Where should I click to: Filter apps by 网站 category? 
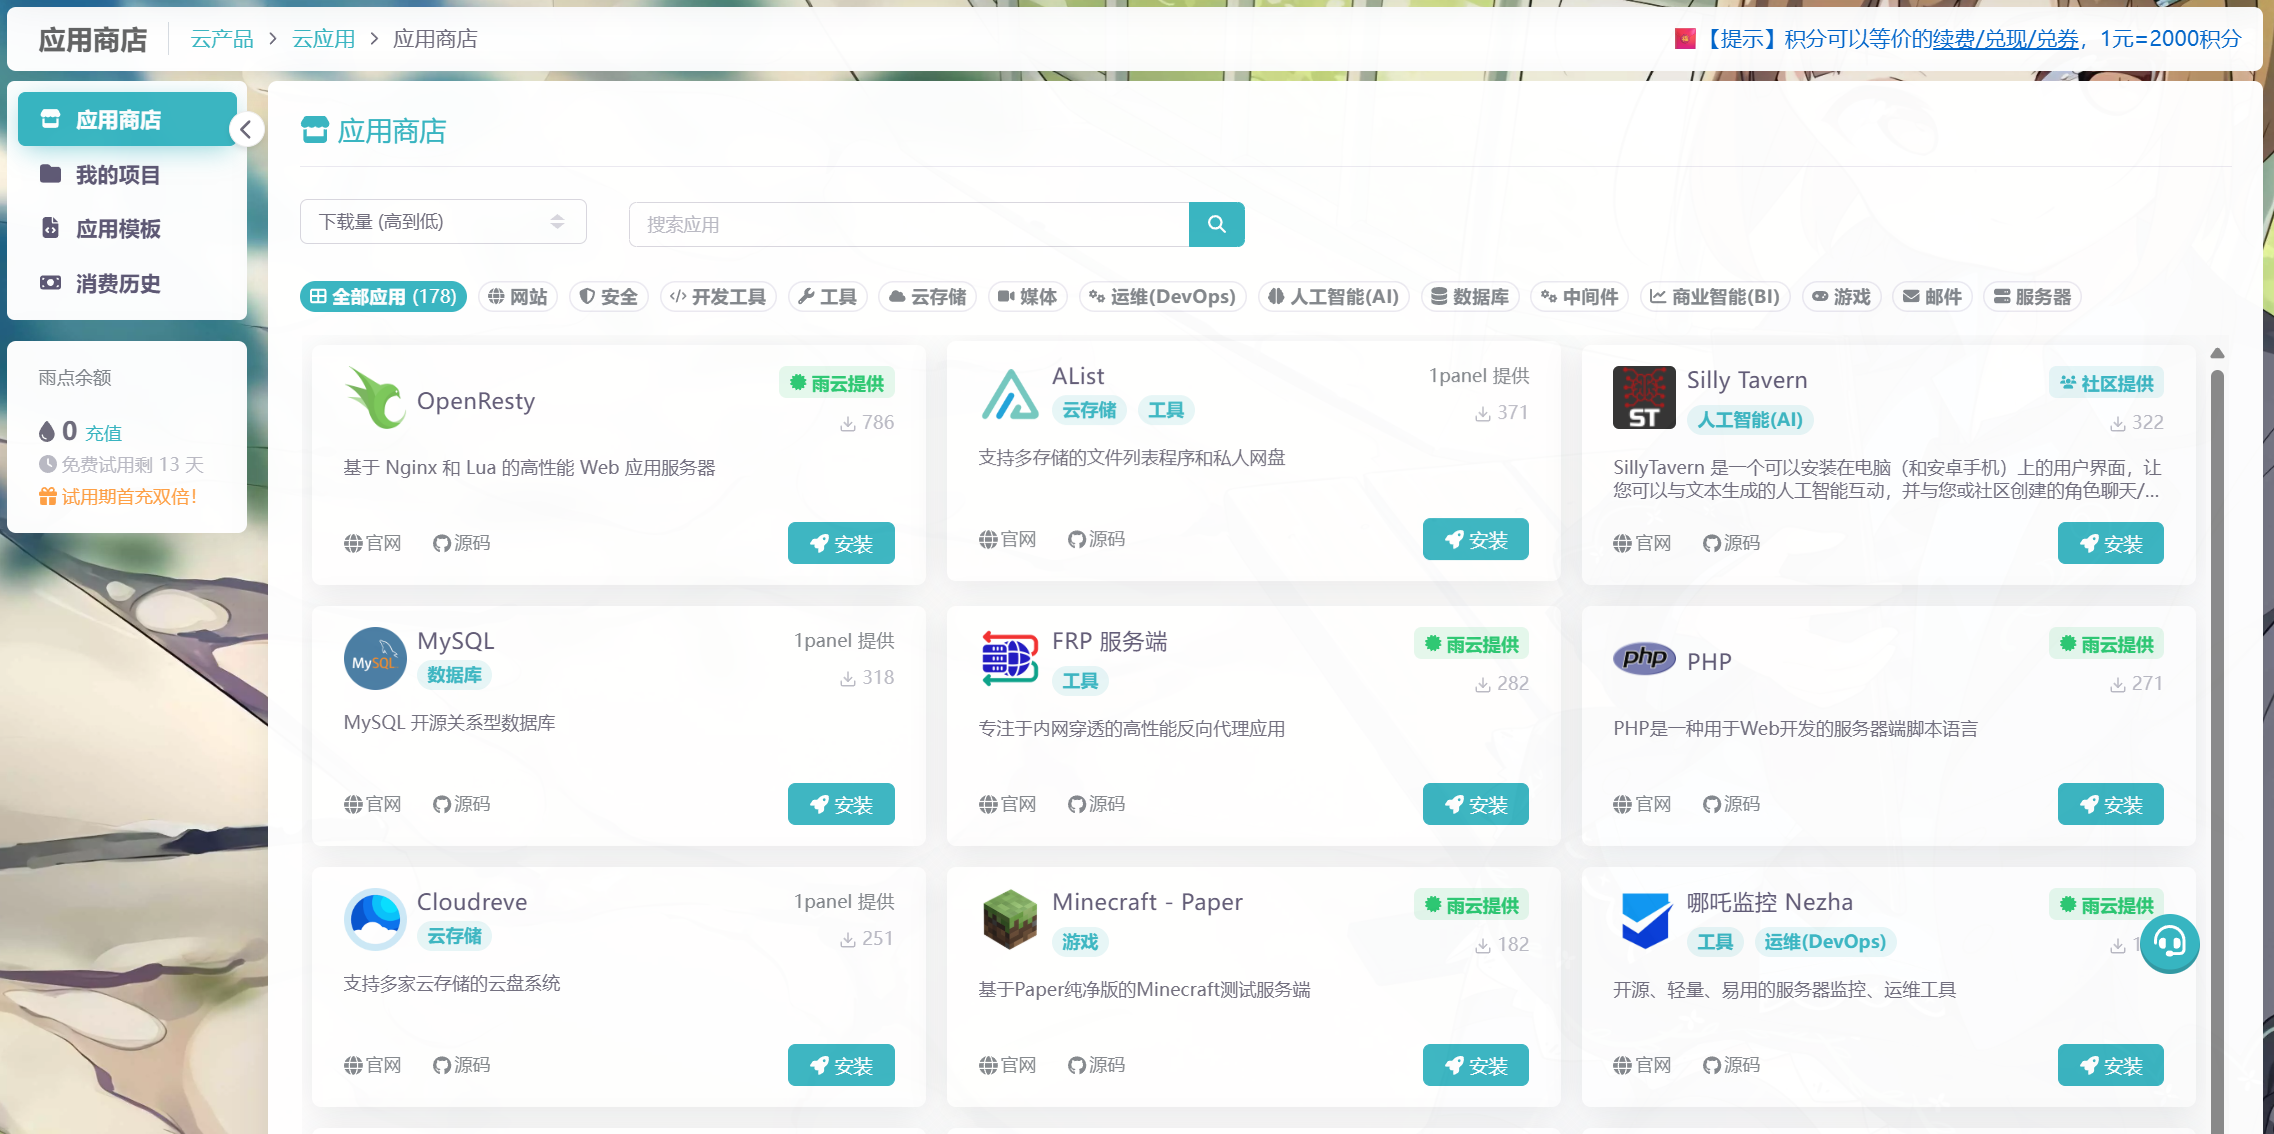pyautogui.click(x=518, y=297)
